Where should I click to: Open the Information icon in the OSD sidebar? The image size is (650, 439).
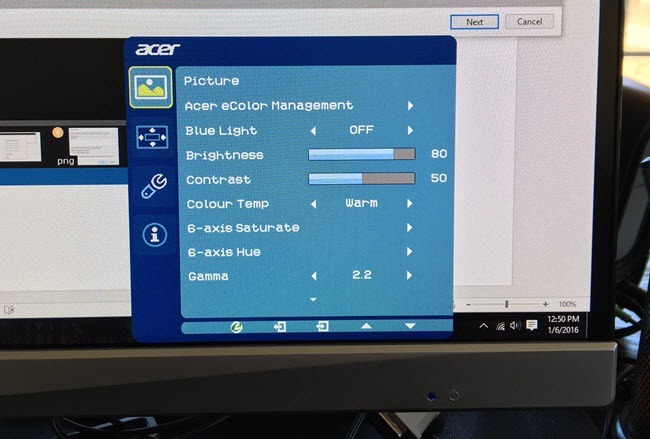[x=155, y=235]
